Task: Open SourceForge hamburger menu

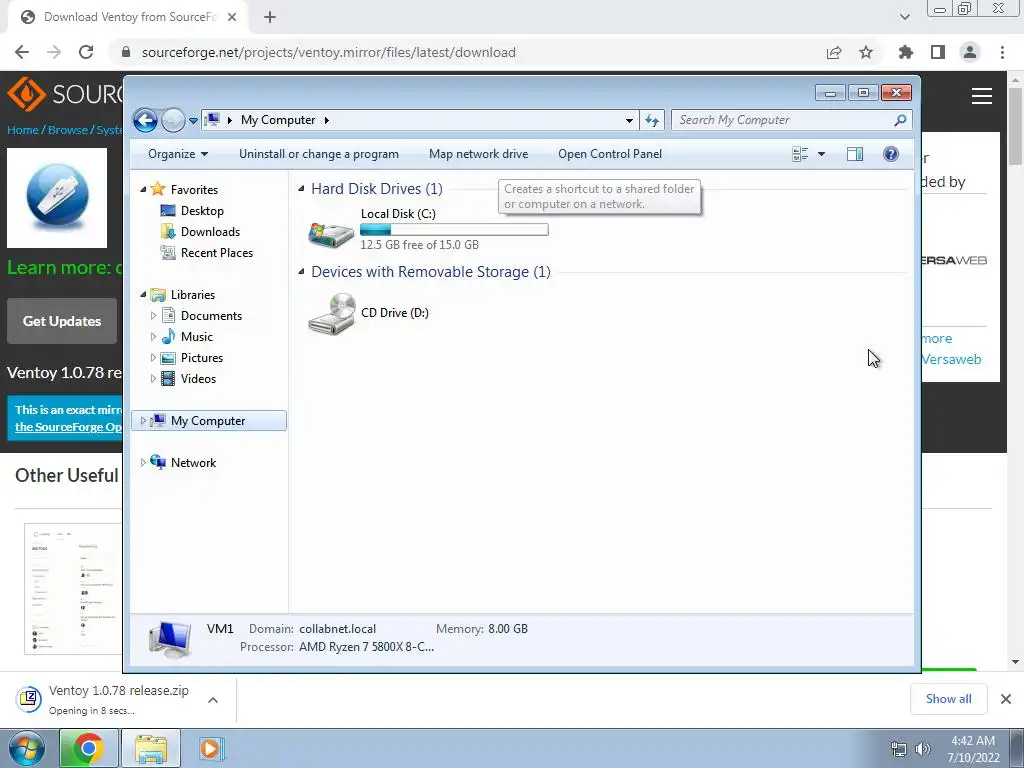Action: 982,96
